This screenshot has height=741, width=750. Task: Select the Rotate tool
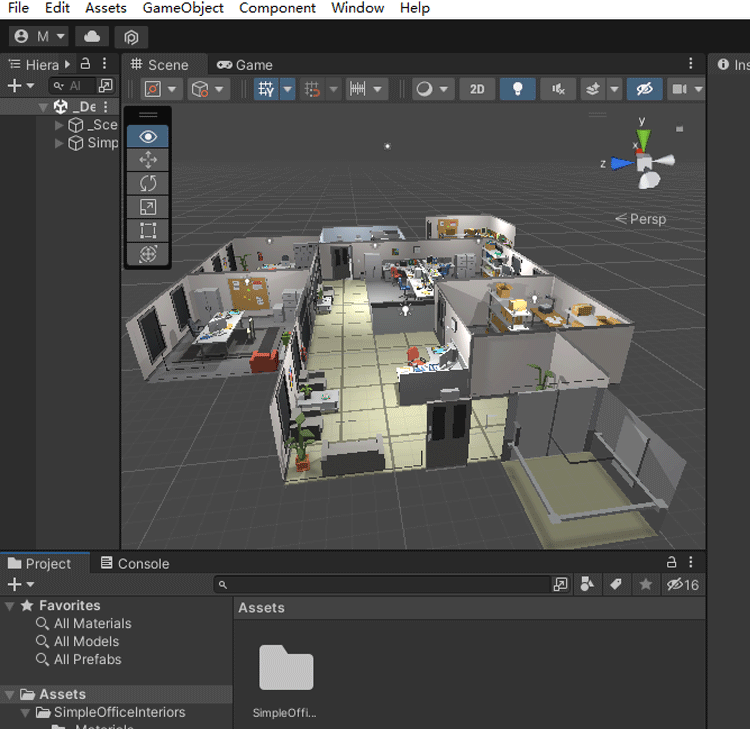pyautogui.click(x=148, y=183)
